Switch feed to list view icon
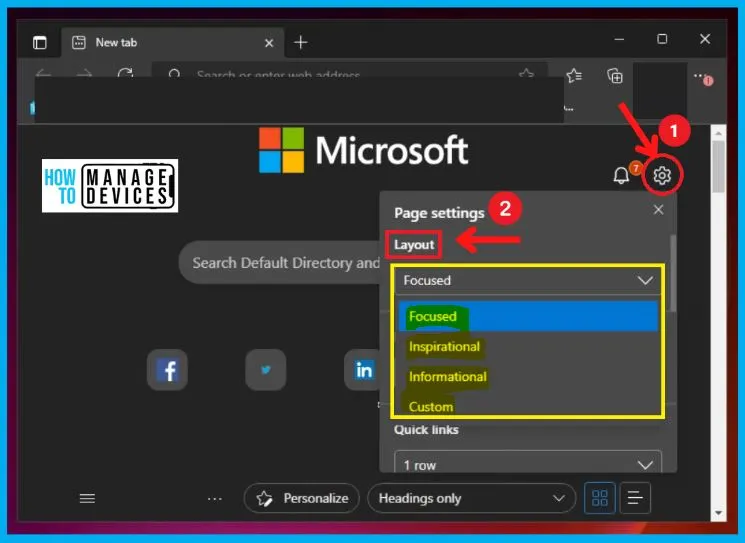745x543 pixels. [x=635, y=498]
